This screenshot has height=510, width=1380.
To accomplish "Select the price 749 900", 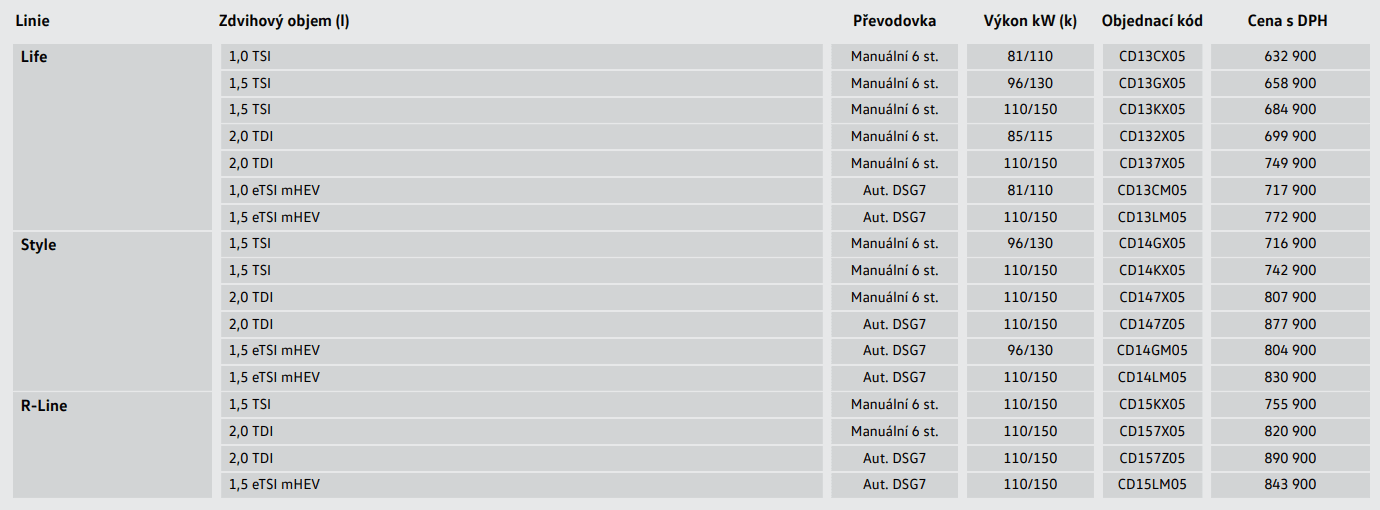I will point(1289,163).
